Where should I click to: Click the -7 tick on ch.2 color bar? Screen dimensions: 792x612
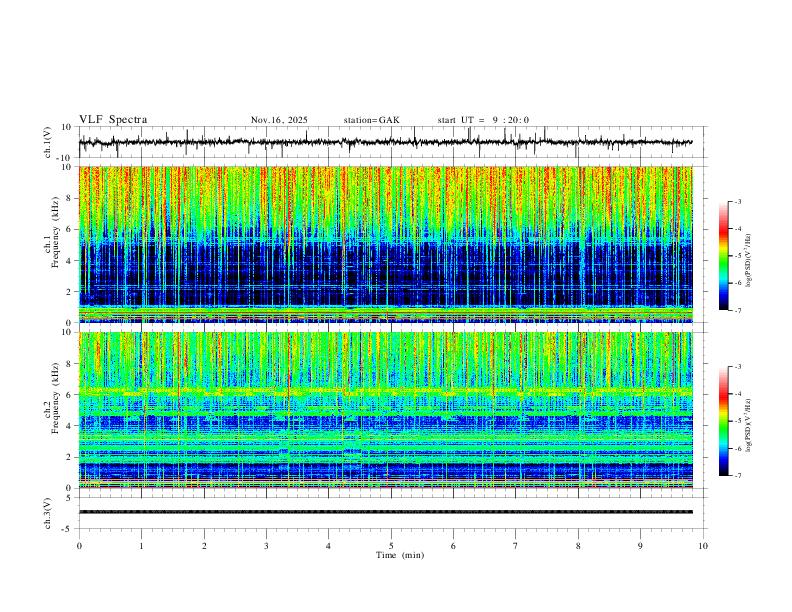coord(737,476)
